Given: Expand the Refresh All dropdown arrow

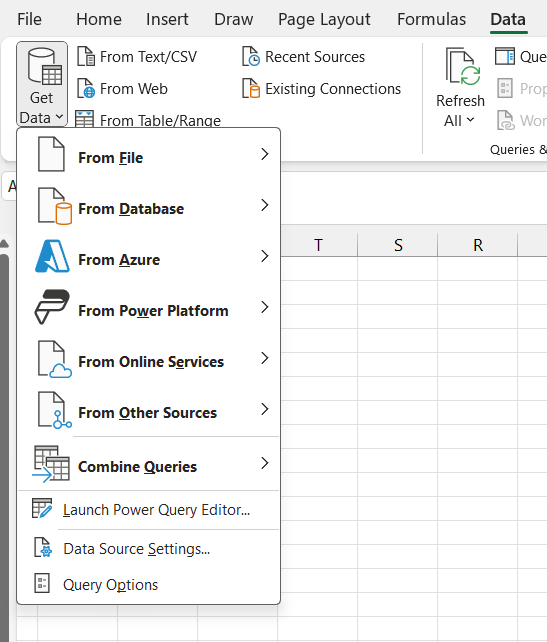Looking at the screenshot, I should 470,120.
